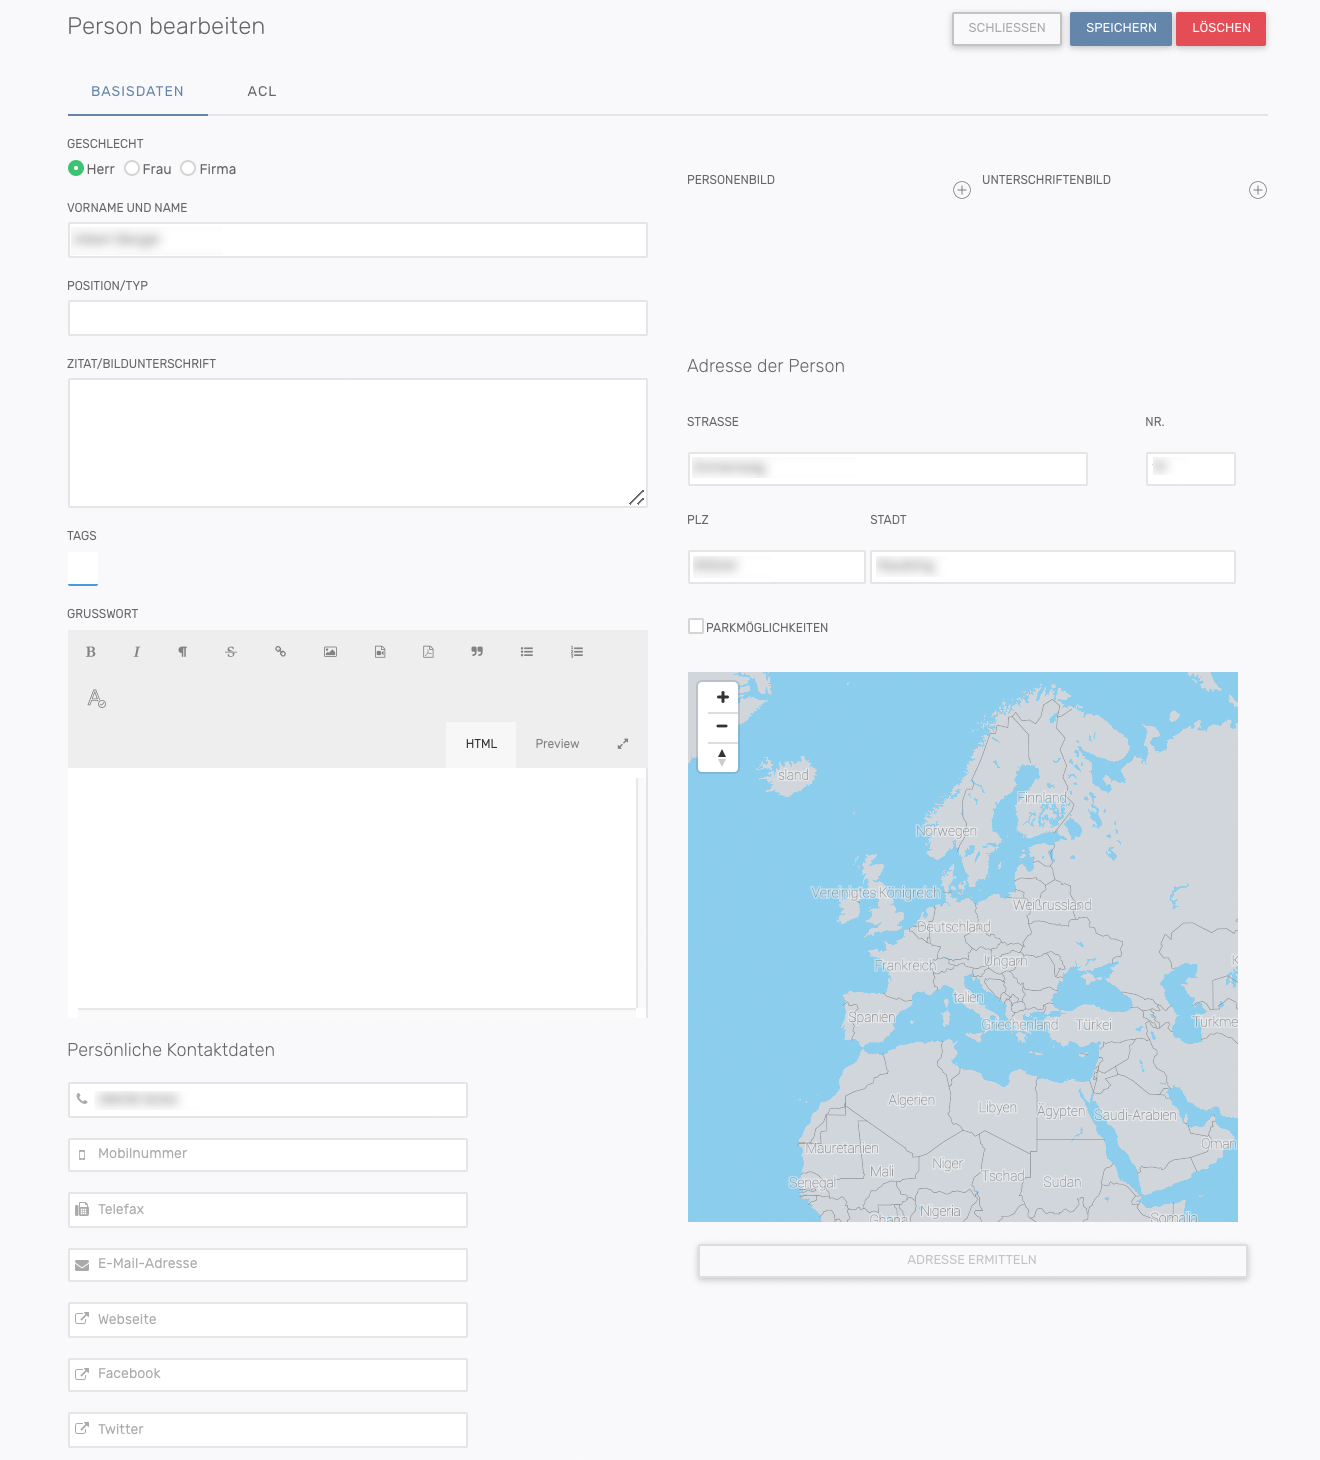Click into the Position/Typ input field
This screenshot has width=1320, height=1460.
point(358,318)
